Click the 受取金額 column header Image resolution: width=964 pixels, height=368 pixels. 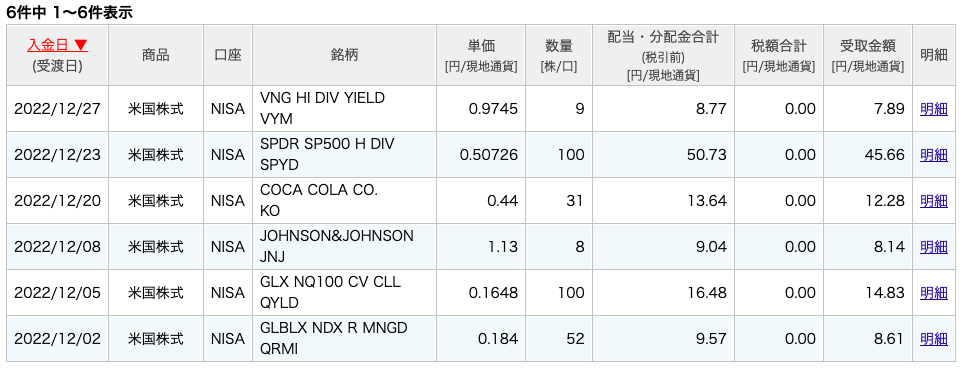point(867,55)
